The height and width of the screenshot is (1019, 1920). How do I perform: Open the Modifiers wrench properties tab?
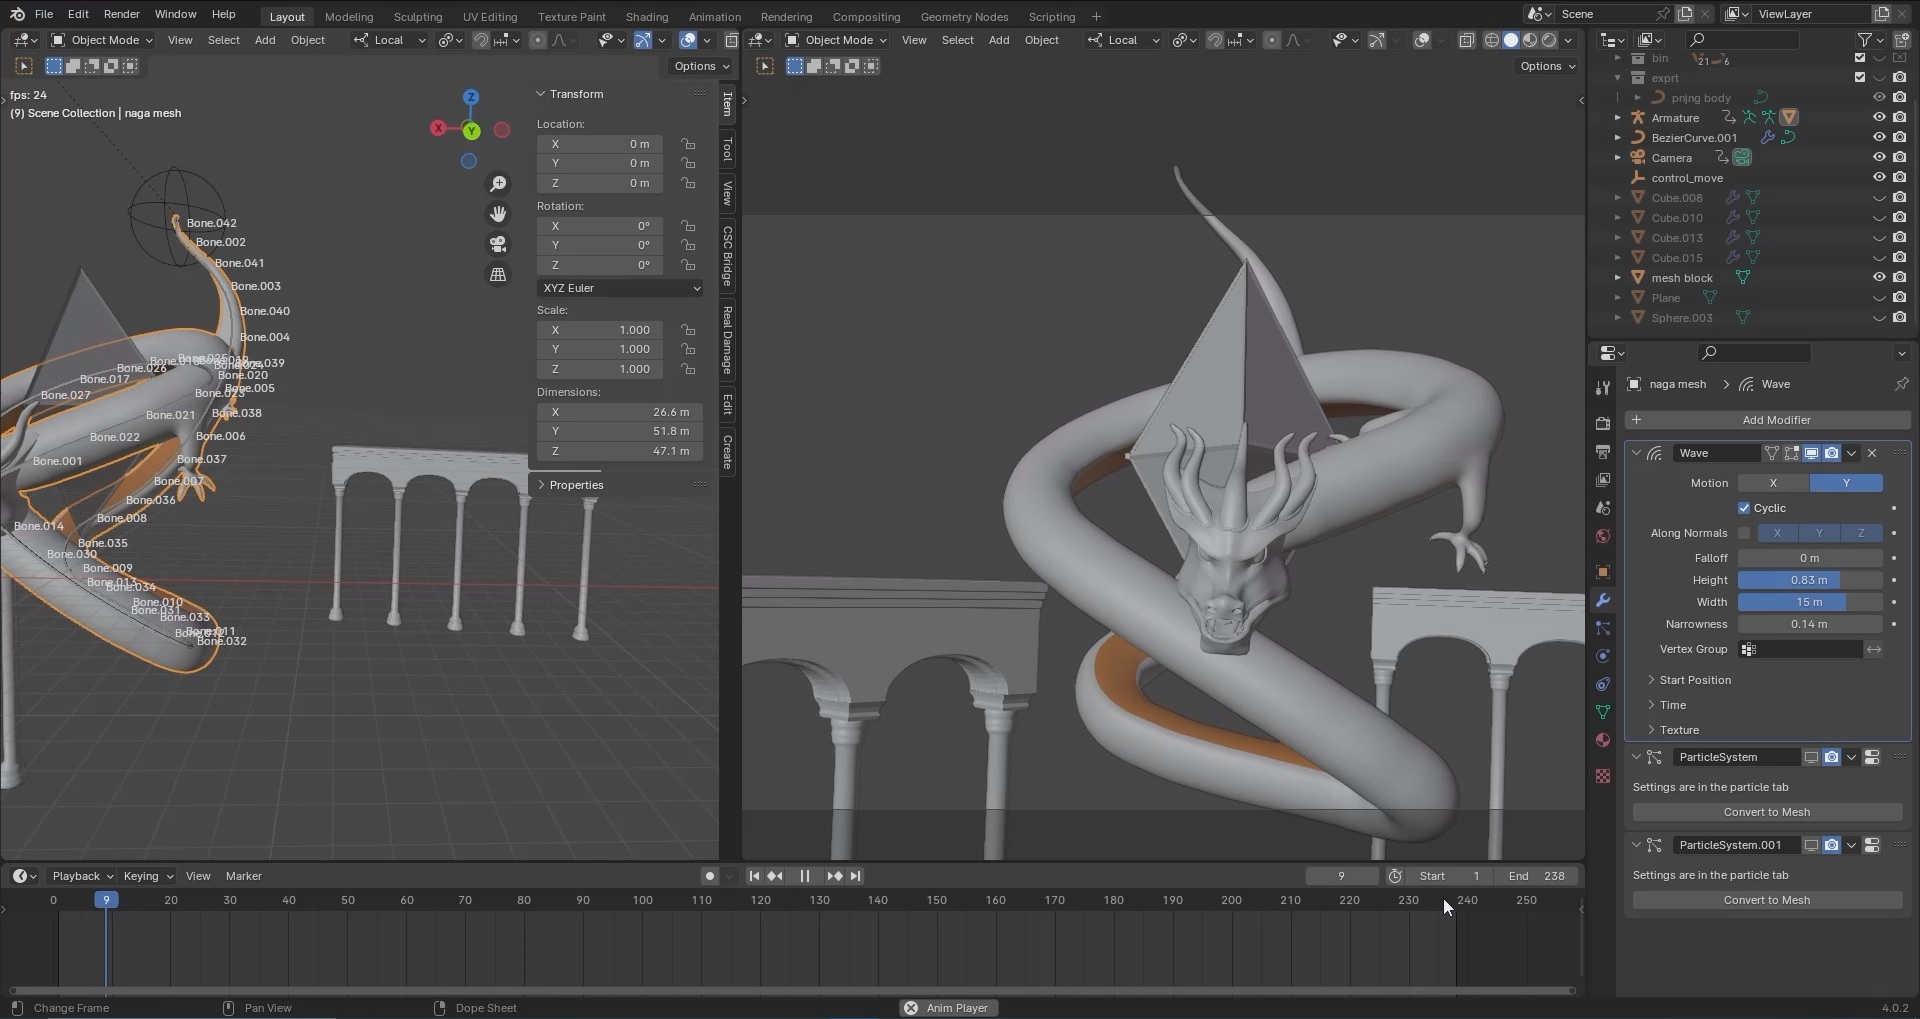click(x=1603, y=600)
